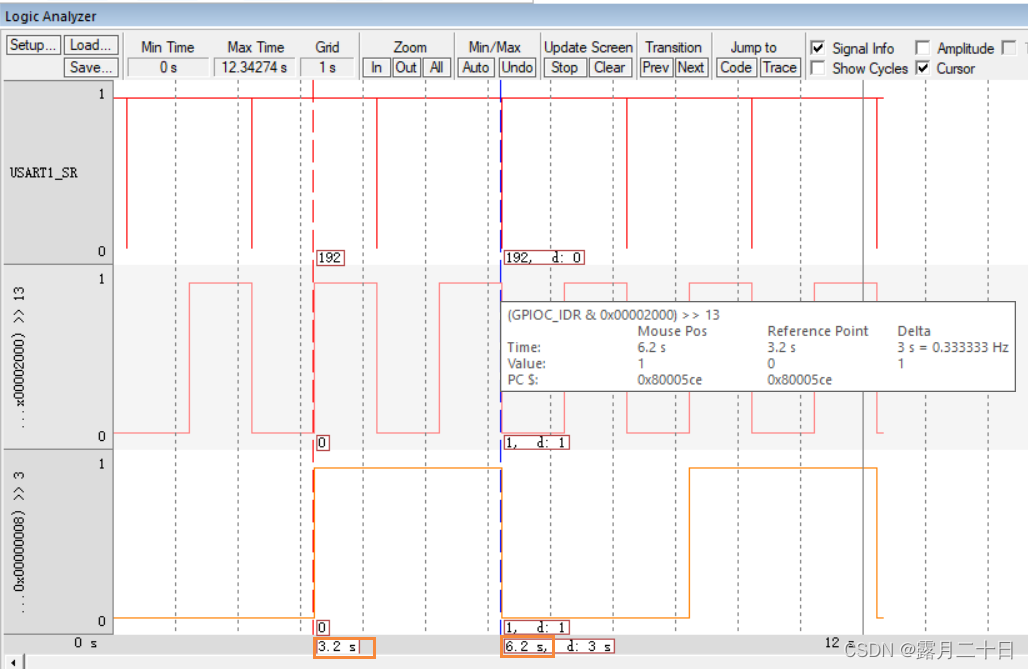The width and height of the screenshot is (1028, 669).
Task: Click the 192 value label at reference cursor
Action: (330, 258)
